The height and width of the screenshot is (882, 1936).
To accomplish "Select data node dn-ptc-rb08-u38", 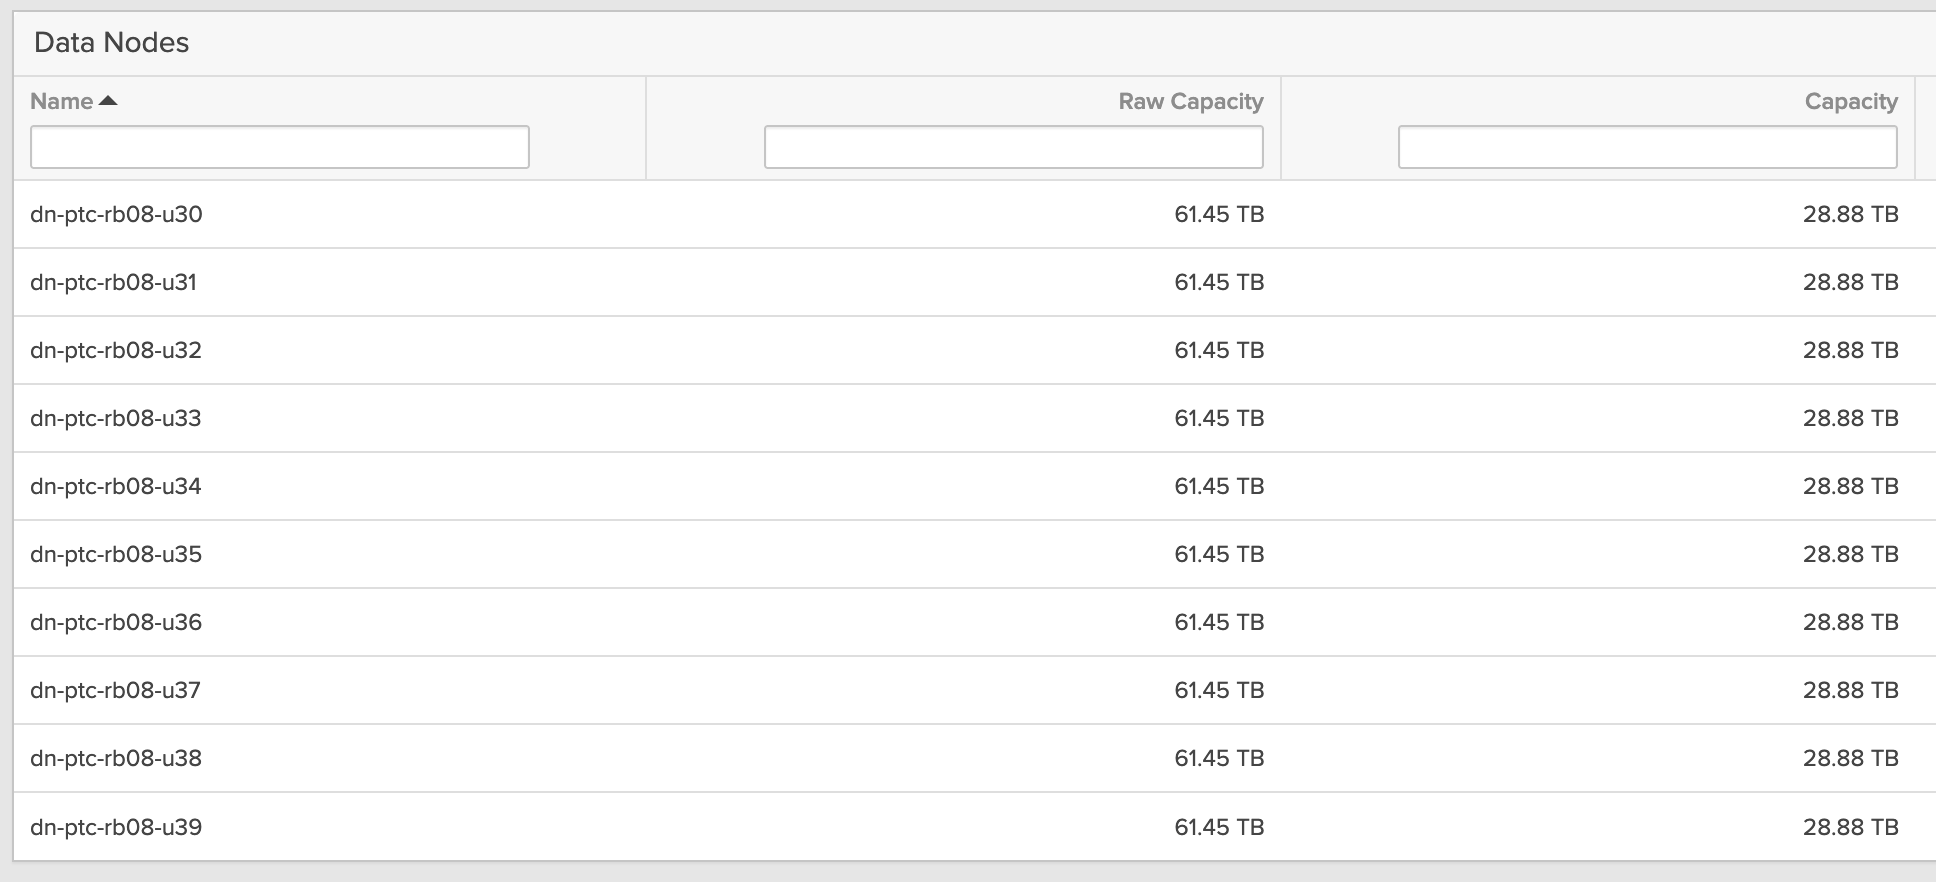I will (116, 758).
